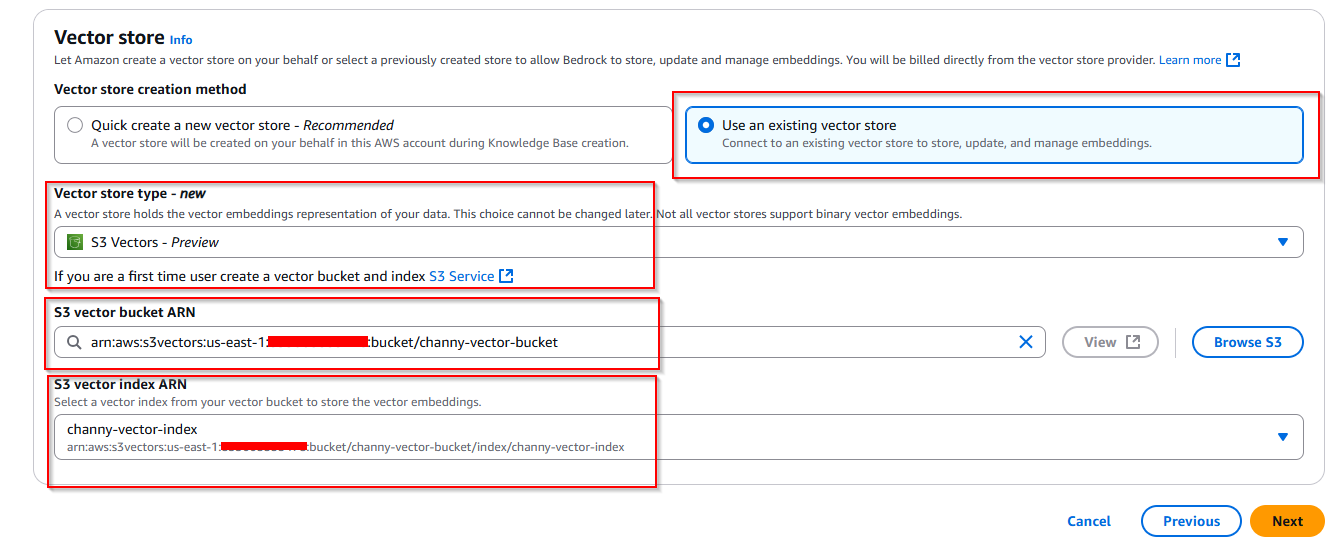
Task: Click the external link icon after Learn more
Action: tap(1233, 60)
